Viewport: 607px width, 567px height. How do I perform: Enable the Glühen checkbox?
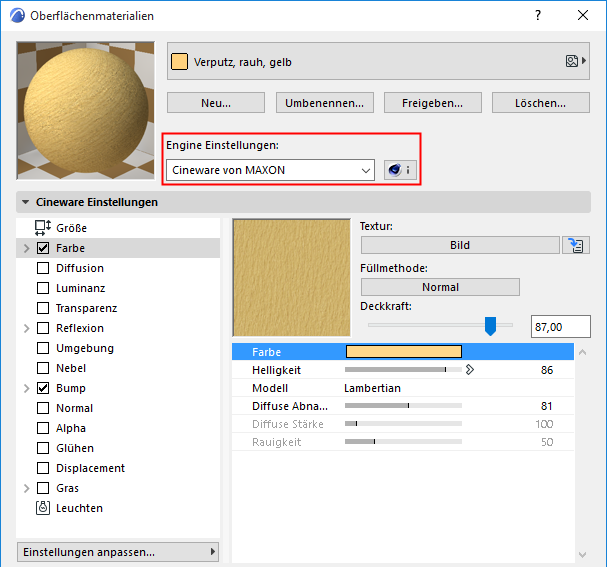point(43,448)
